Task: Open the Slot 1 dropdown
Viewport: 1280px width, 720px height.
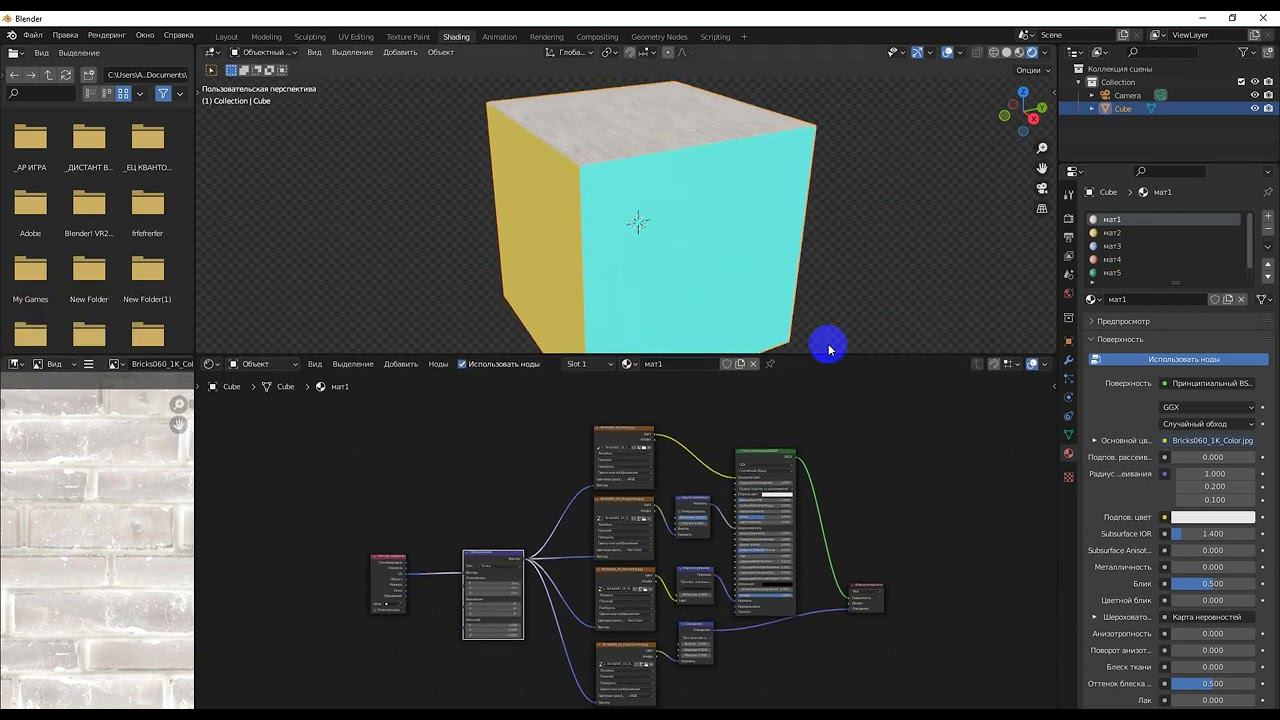Action: click(x=589, y=364)
